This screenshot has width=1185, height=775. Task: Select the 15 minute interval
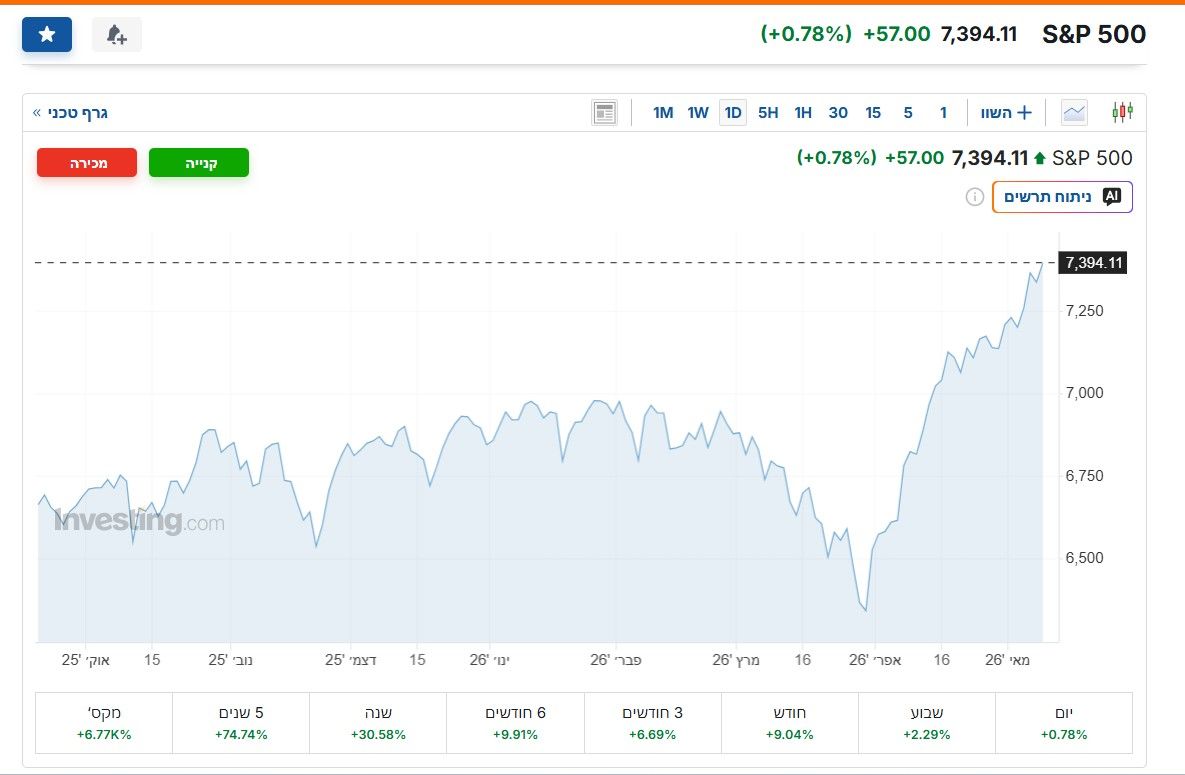tap(873, 113)
